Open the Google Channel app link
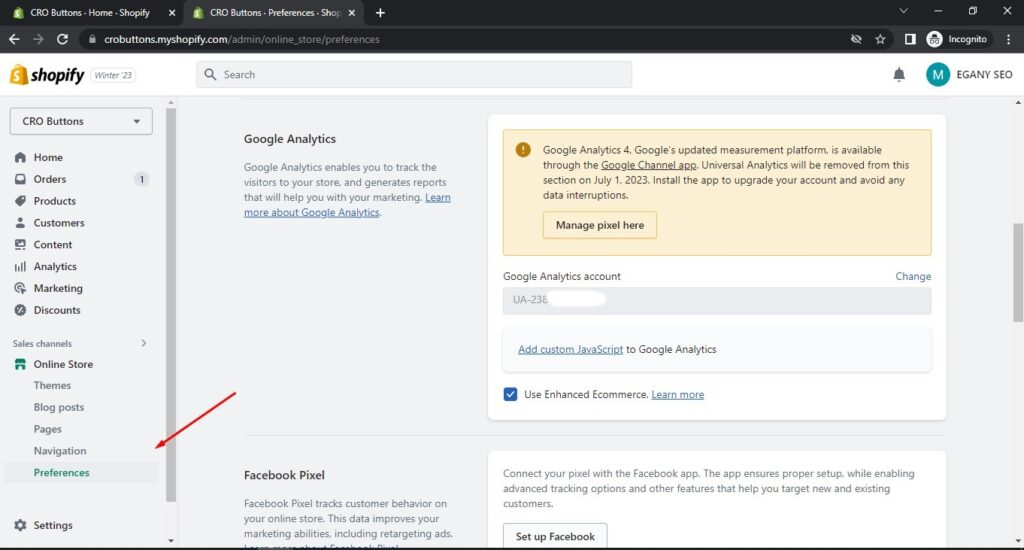This screenshot has width=1024, height=550. tap(648, 165)
